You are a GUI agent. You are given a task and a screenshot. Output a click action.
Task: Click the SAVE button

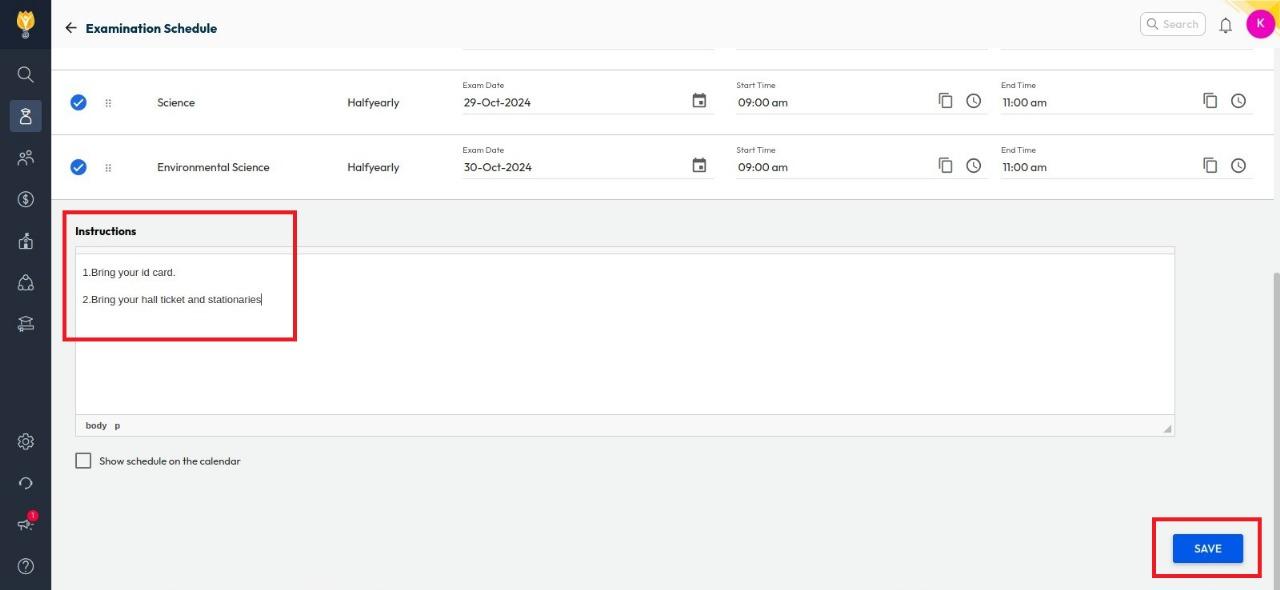[1207, 548]
